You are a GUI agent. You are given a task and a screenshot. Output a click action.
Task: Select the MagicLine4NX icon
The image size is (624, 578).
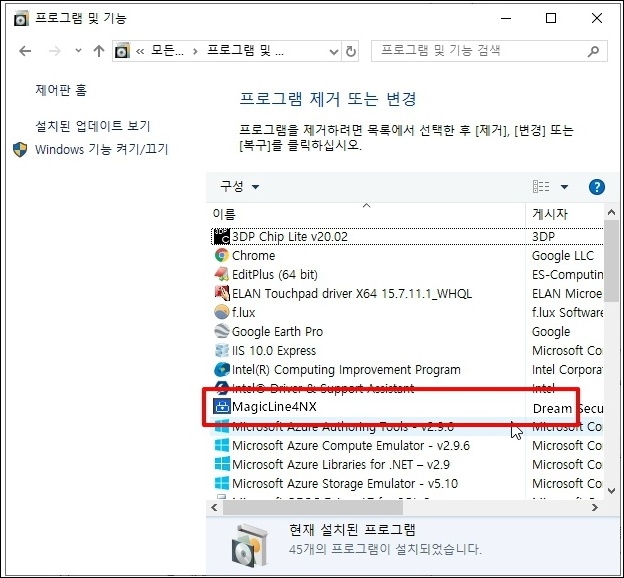[x=222, y=406]
